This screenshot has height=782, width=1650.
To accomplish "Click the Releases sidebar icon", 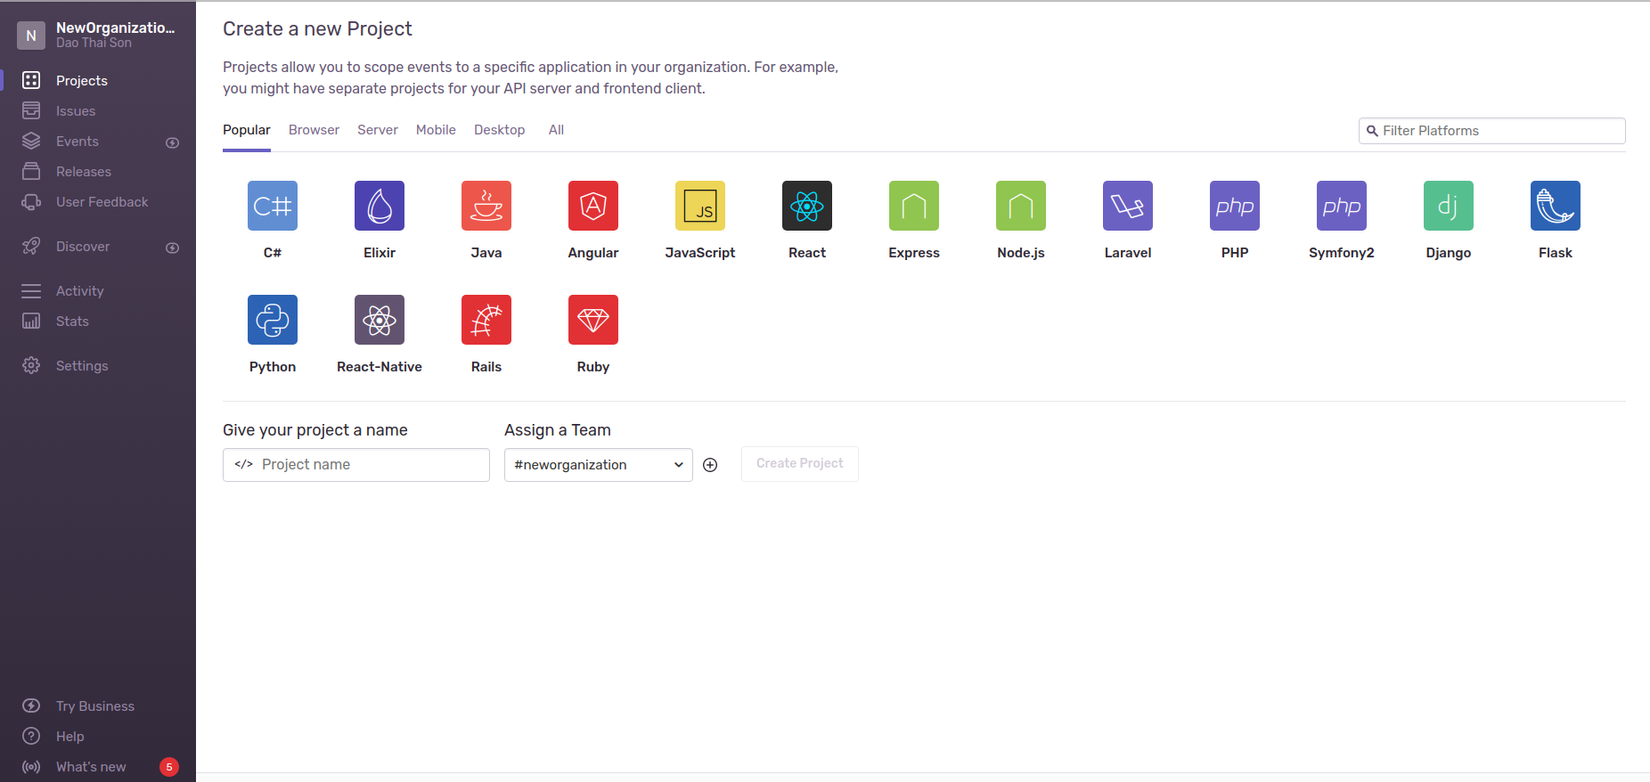I will [x=31, y=171].
